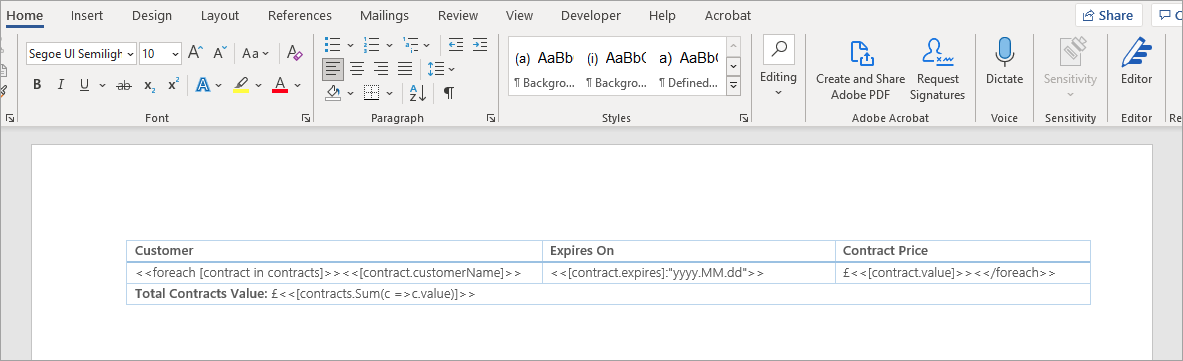Apply the 'a) AaBbC' Defined style
This screenshot has width=1183, height=361.
tap(687, 68)
